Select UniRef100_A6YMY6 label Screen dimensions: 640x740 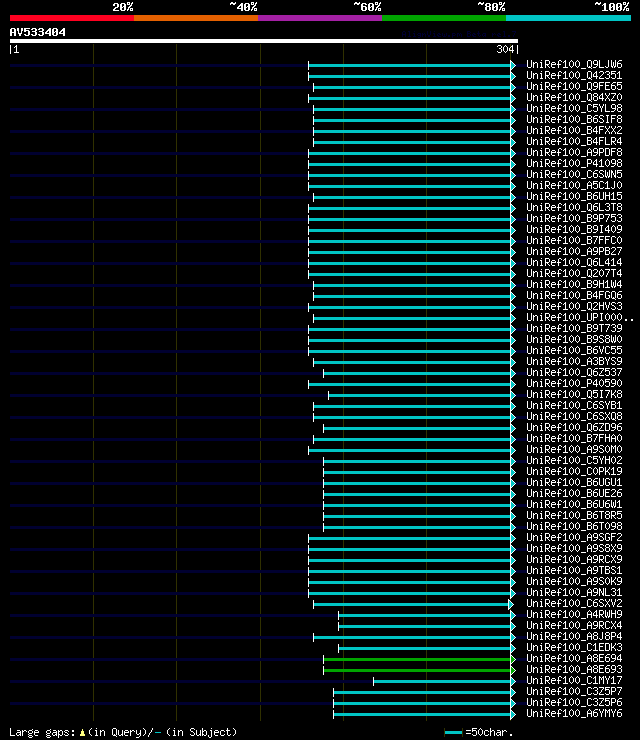click(574, 714)
